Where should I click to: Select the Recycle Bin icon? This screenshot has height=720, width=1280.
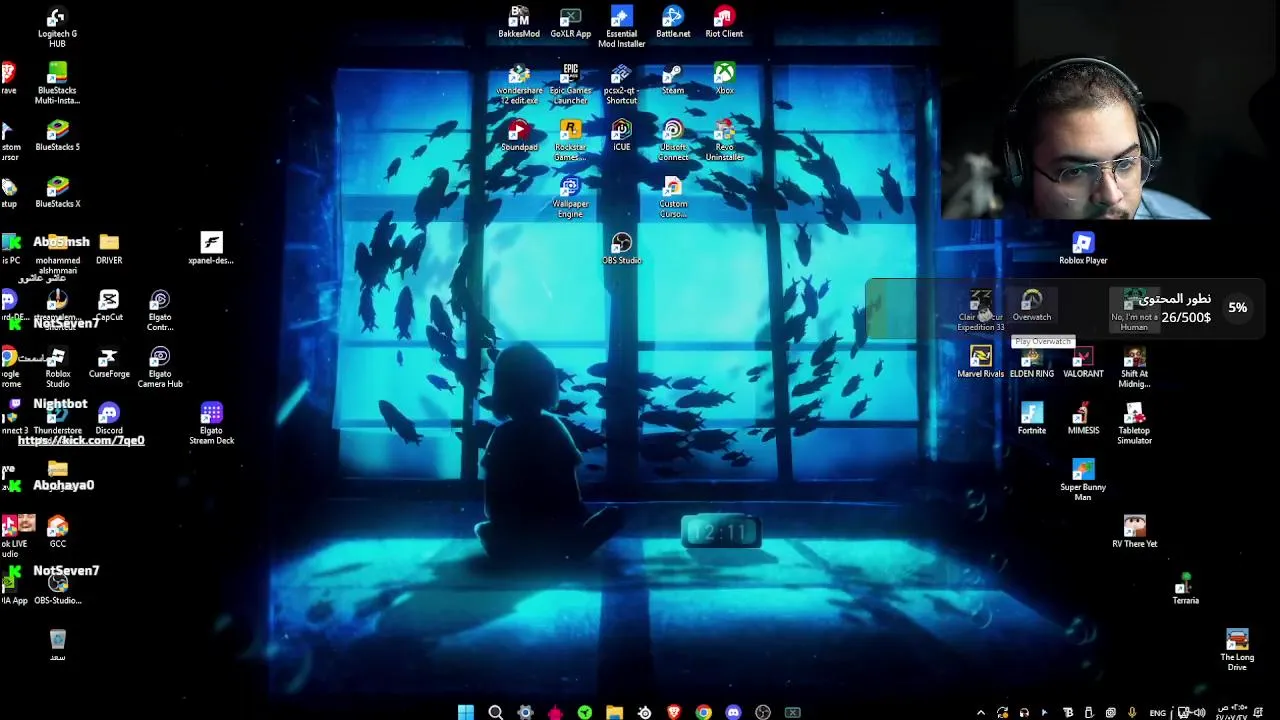57,646
